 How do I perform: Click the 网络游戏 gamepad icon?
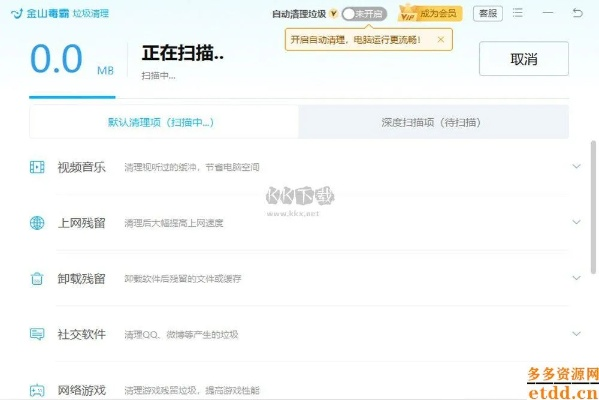coord(37,390)
